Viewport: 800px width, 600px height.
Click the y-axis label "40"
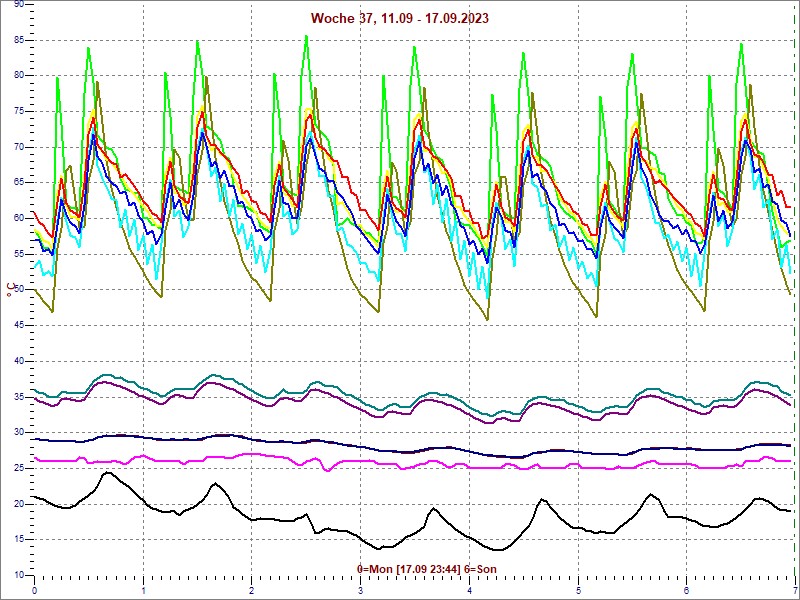pos(19,361)
